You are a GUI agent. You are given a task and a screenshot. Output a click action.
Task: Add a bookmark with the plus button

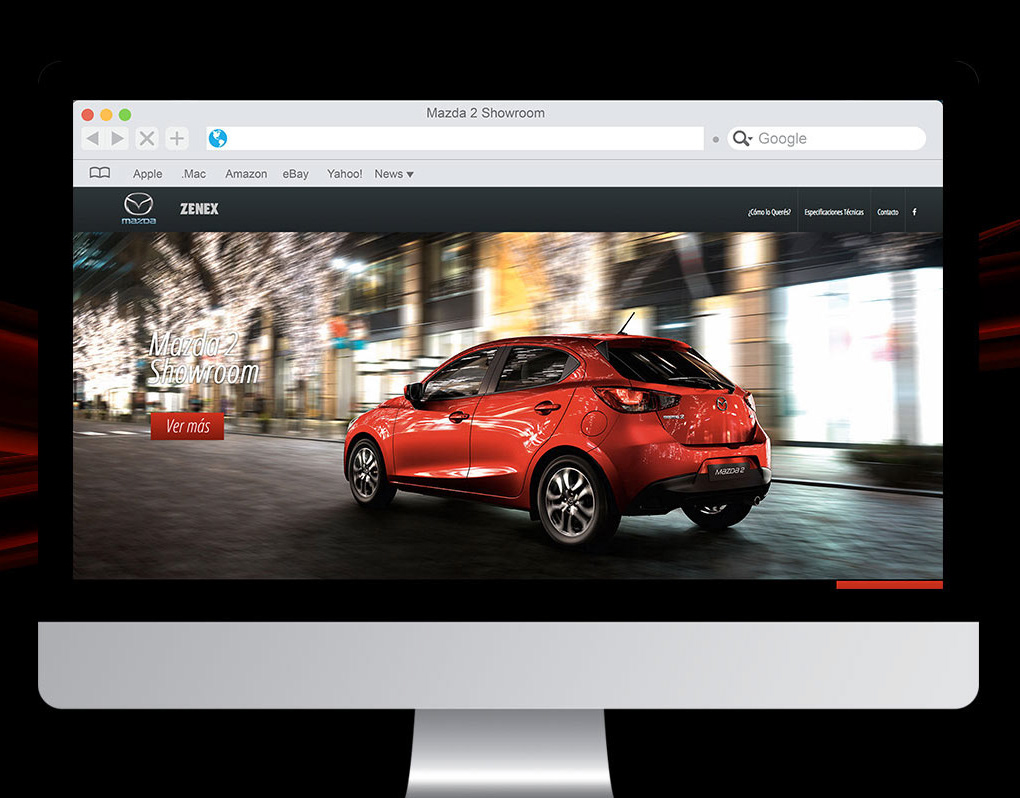pyautogui.click(x=176, y=139)
